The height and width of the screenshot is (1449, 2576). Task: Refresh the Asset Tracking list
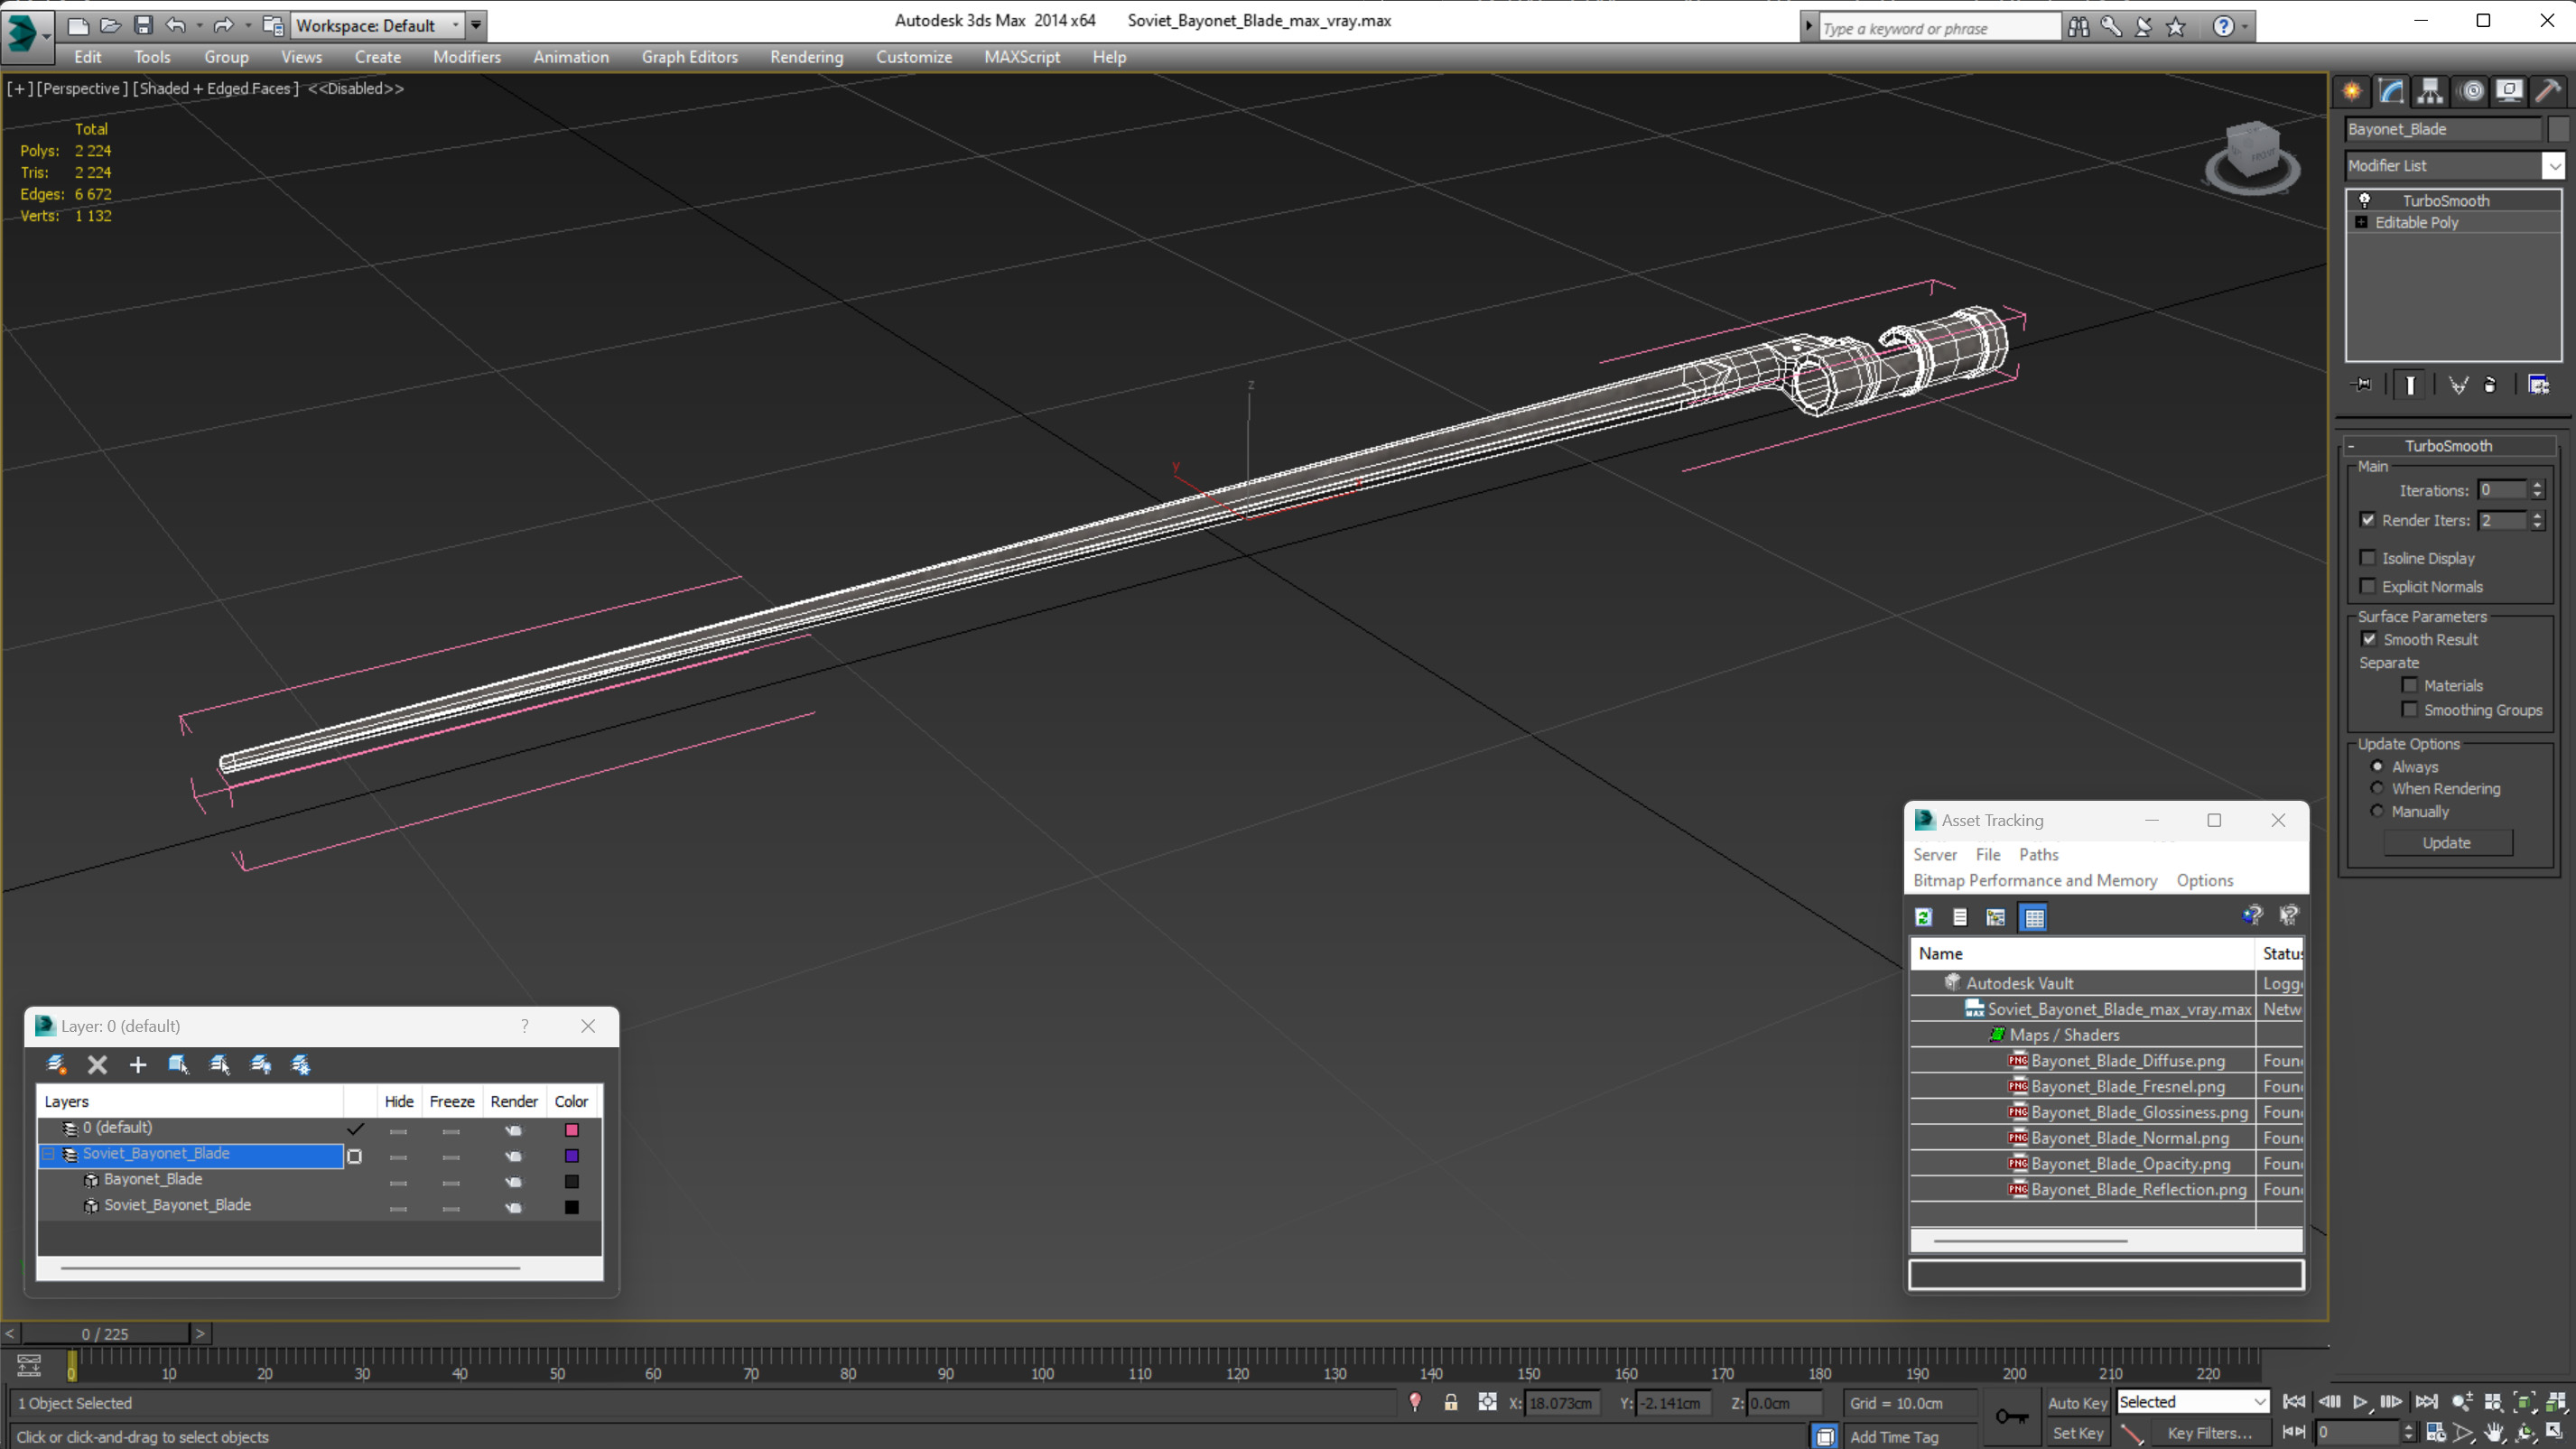click(x=1923, y=917)
